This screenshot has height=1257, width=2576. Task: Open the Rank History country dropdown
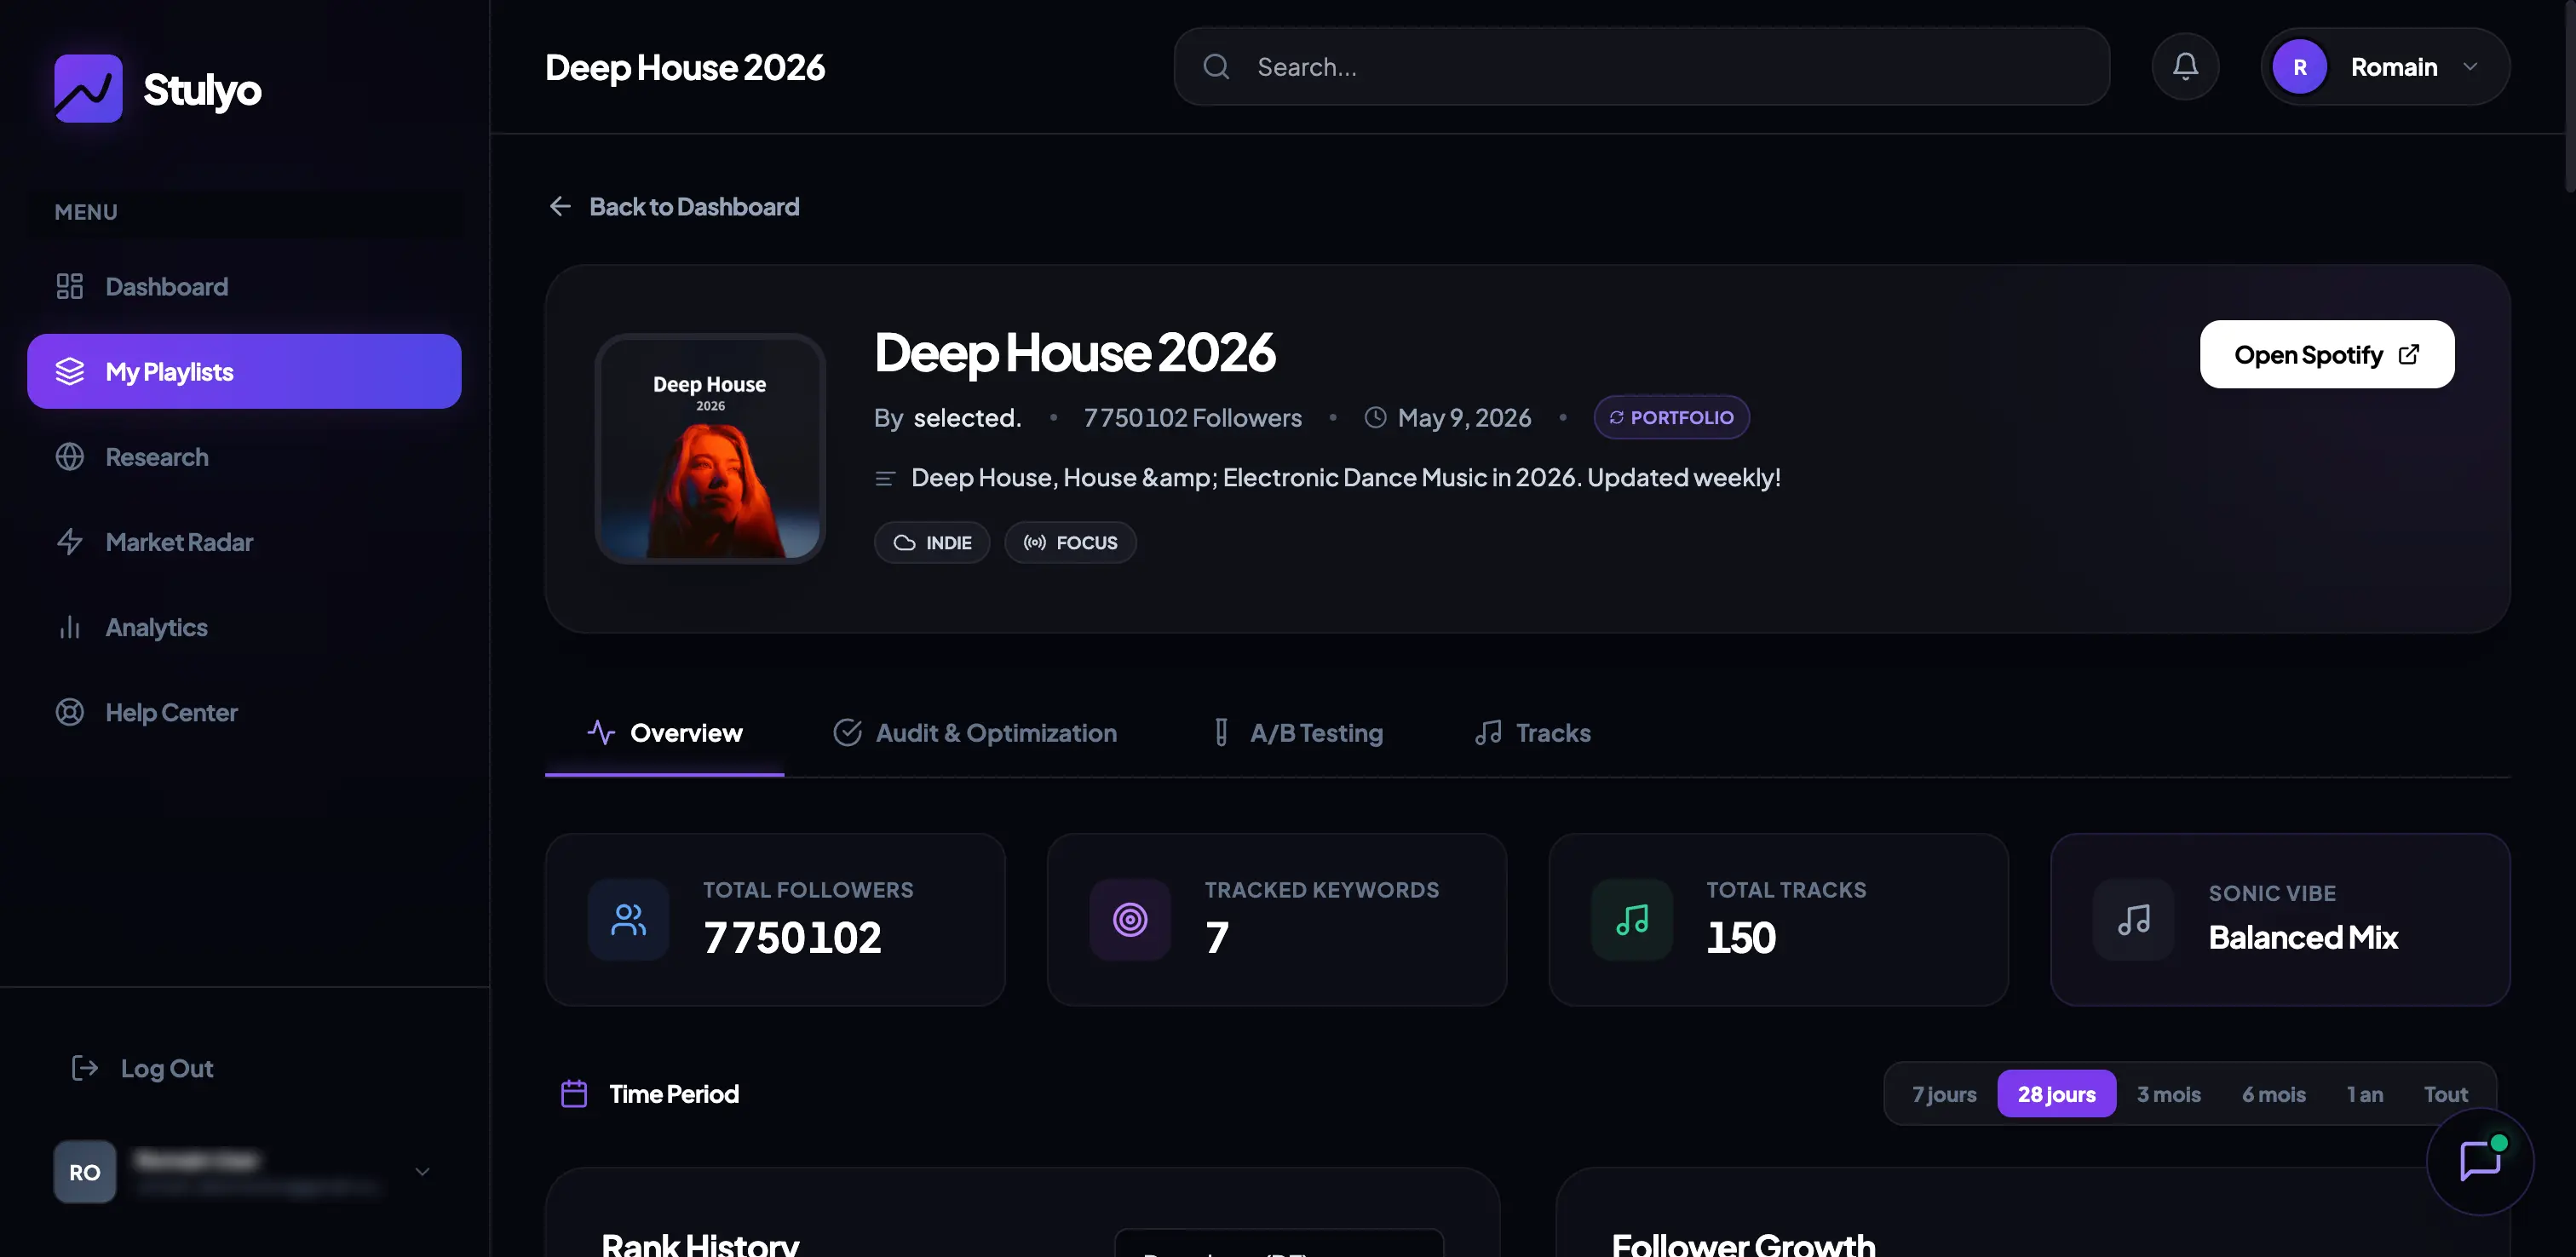tap(1279, 1242)
